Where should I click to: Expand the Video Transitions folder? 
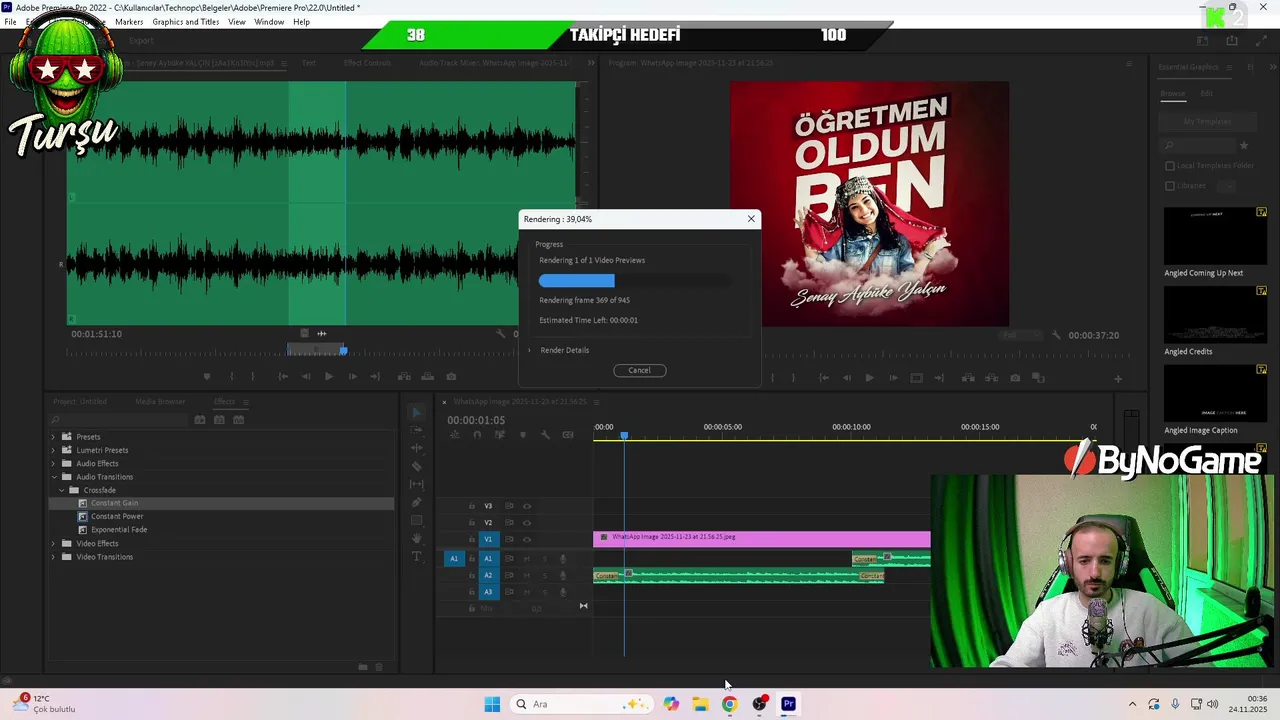tap(53, 557)
